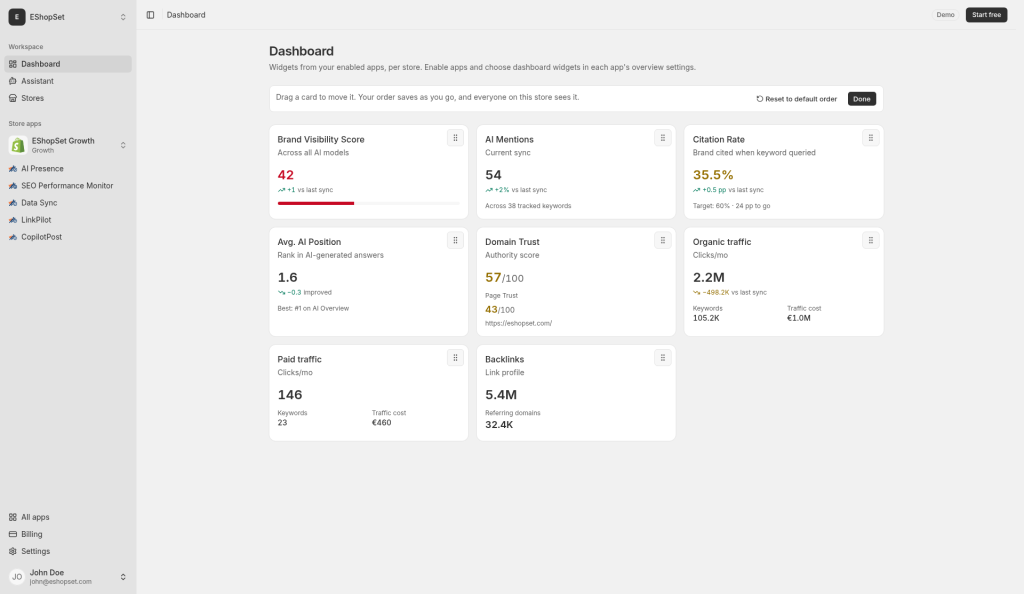Open the EShopSet workspace switcher chevron
This screenshot has height=594, width=1024.
(x=123, y=17)
